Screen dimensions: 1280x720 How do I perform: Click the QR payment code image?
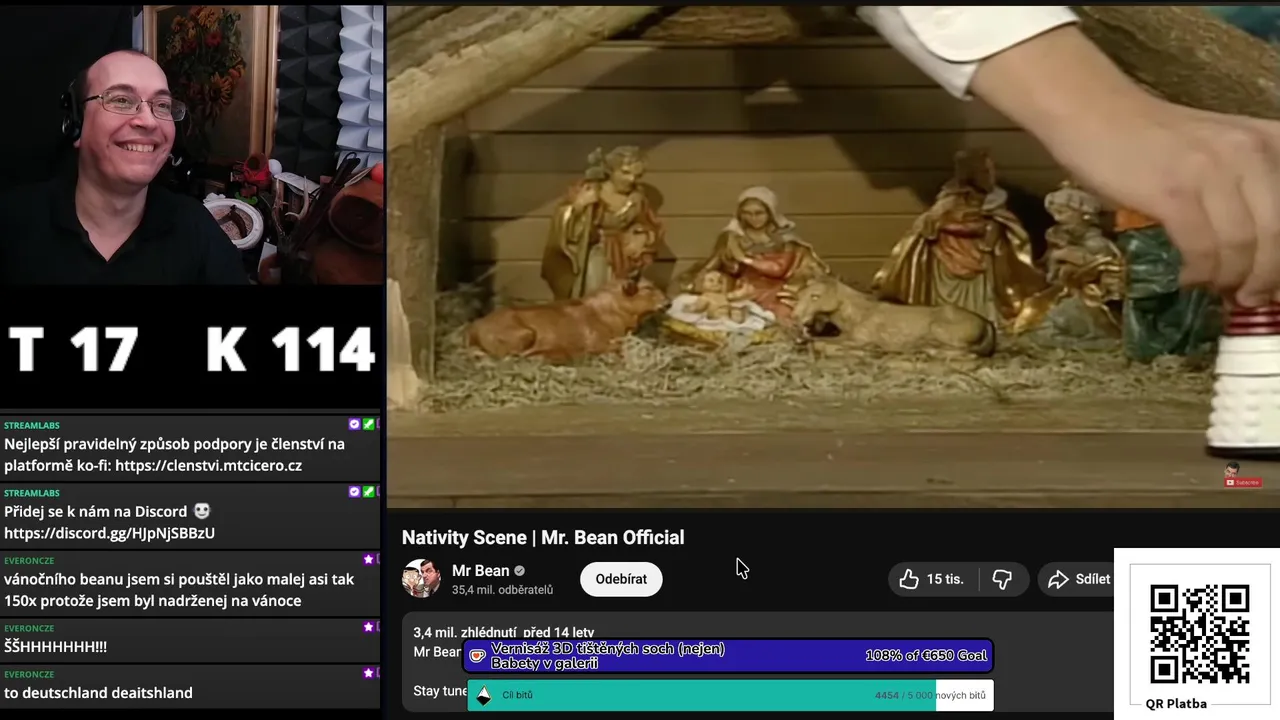click(x=1199, y=634)
